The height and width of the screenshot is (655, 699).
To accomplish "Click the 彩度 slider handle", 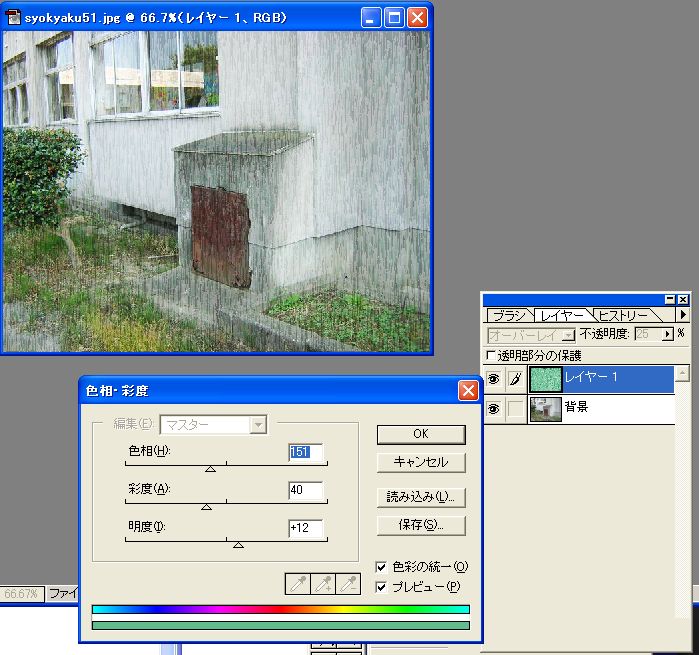I will 206,507.
